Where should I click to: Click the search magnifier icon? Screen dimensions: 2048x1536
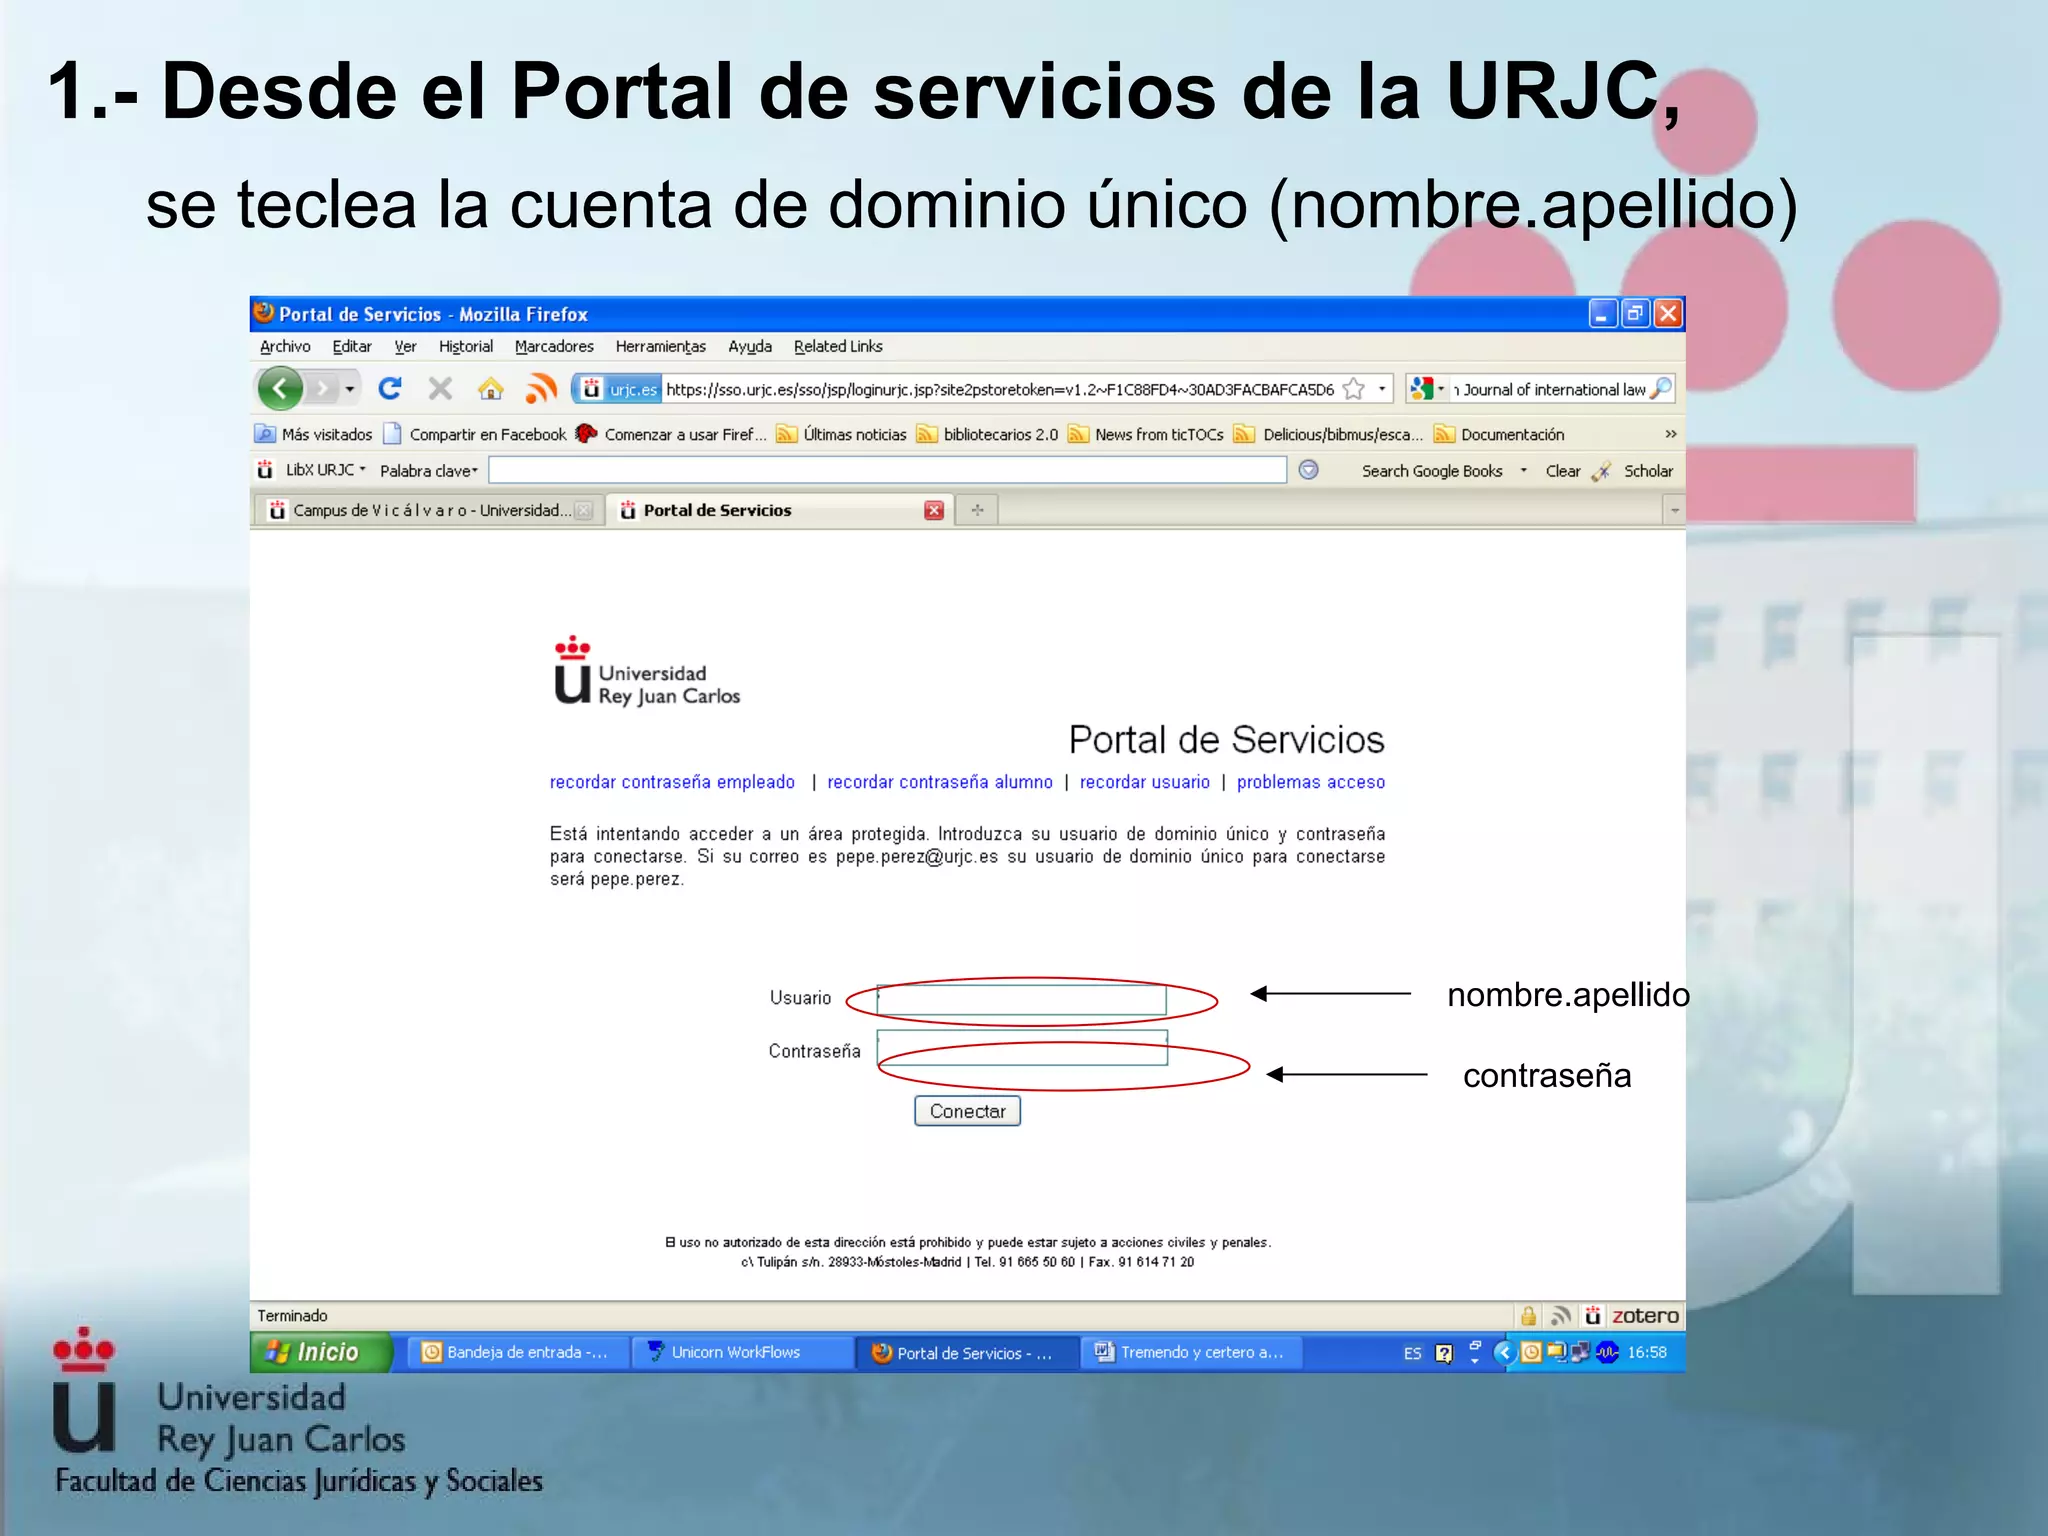click(x=1661, y=389)
